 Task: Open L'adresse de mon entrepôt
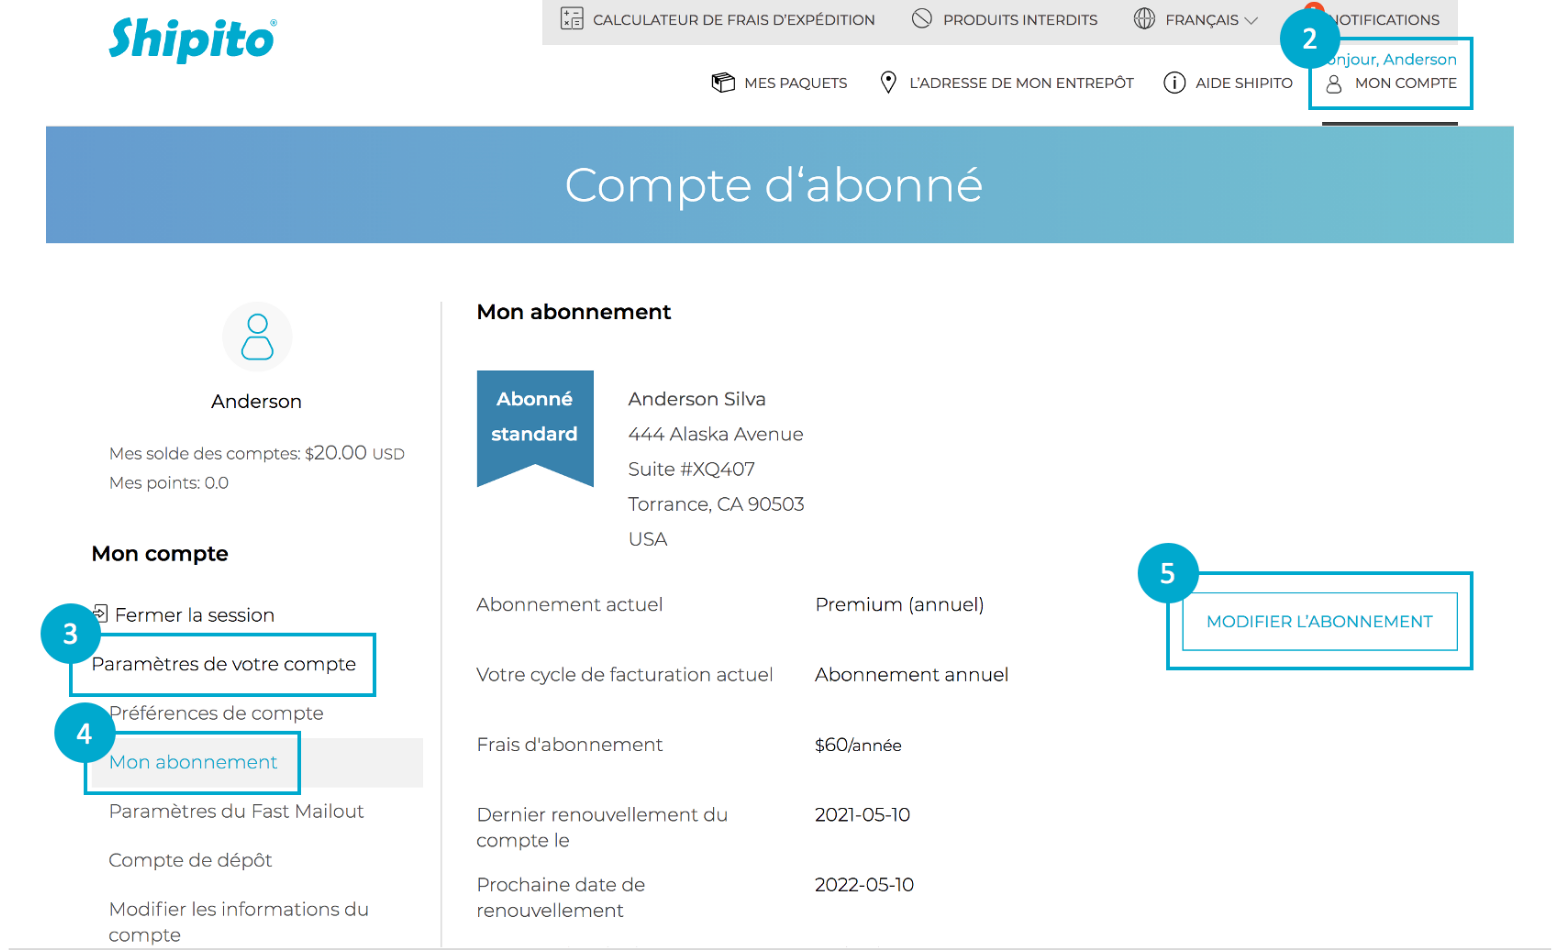[1021, 83]
